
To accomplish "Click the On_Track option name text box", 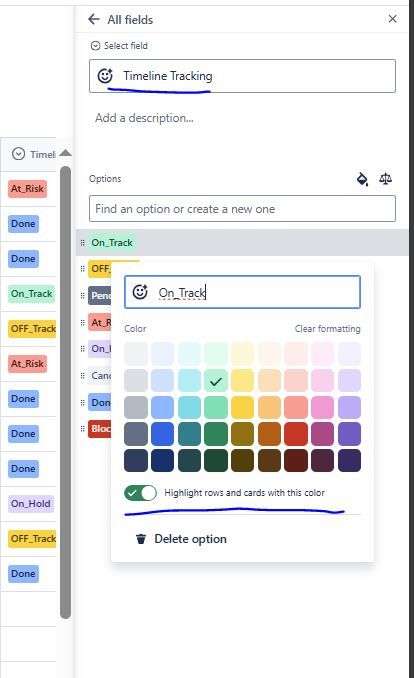I will coord(242,292).
